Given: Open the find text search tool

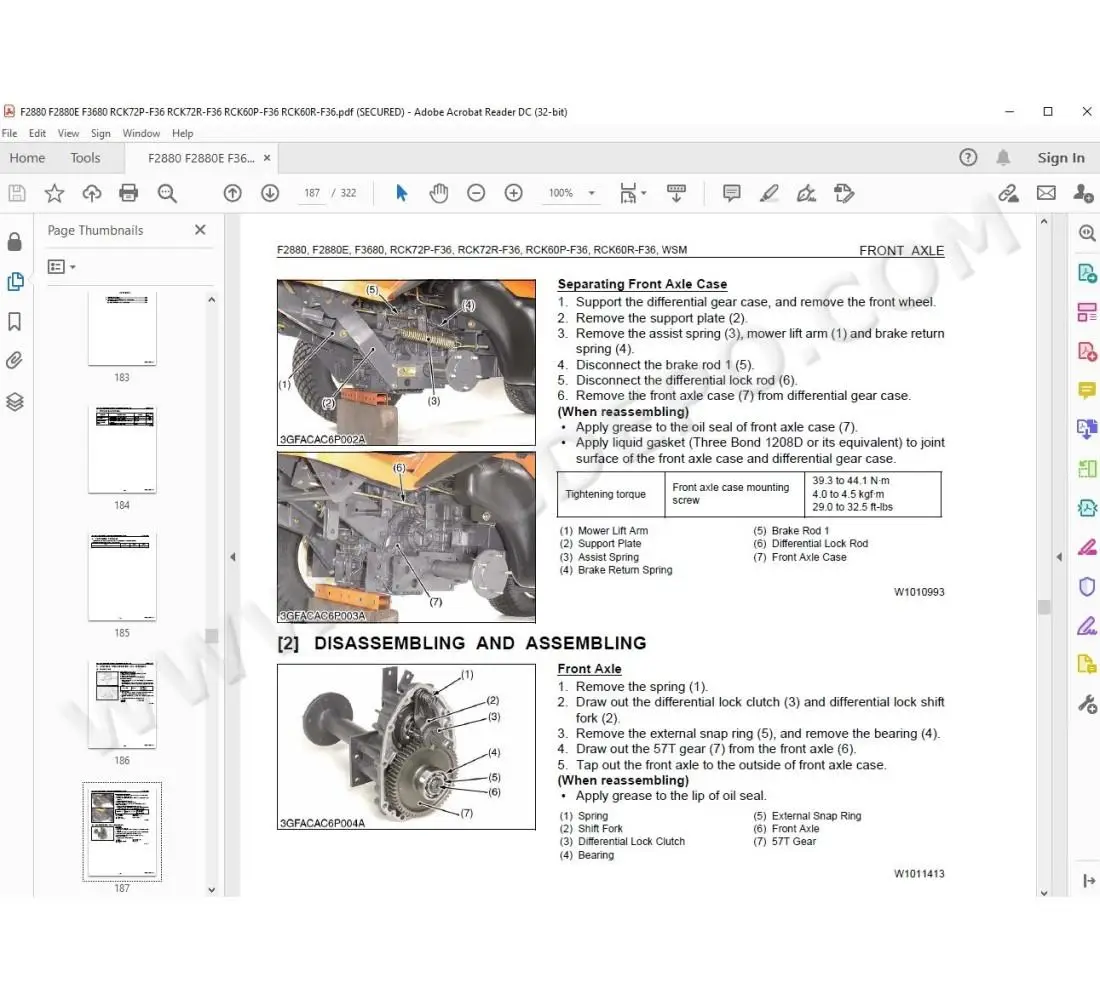Looking at the screenshot, I should tap(167, 193).
